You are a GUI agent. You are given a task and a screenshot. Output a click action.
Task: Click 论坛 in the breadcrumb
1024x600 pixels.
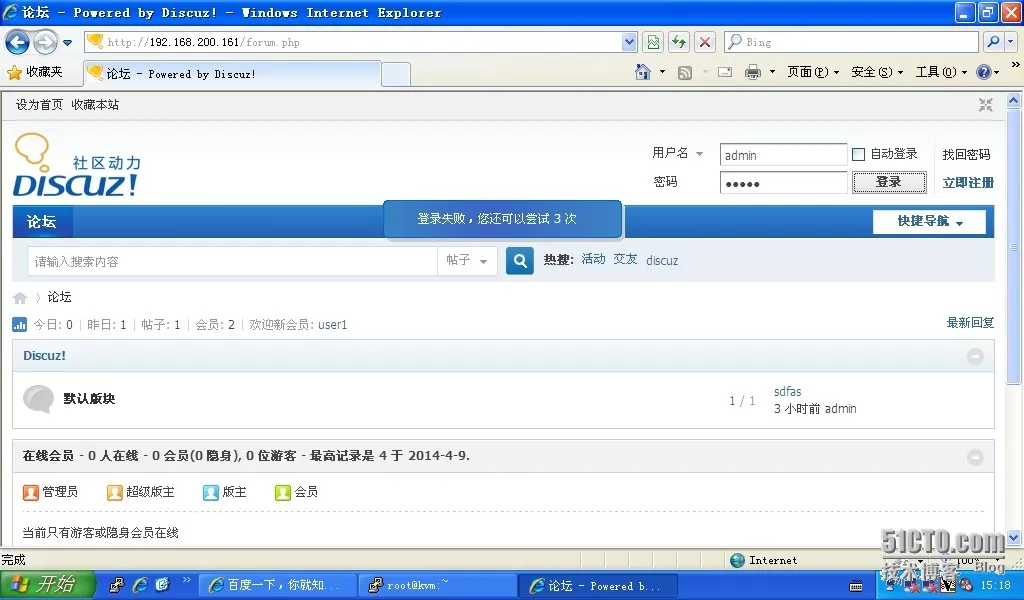click(59, 297)
